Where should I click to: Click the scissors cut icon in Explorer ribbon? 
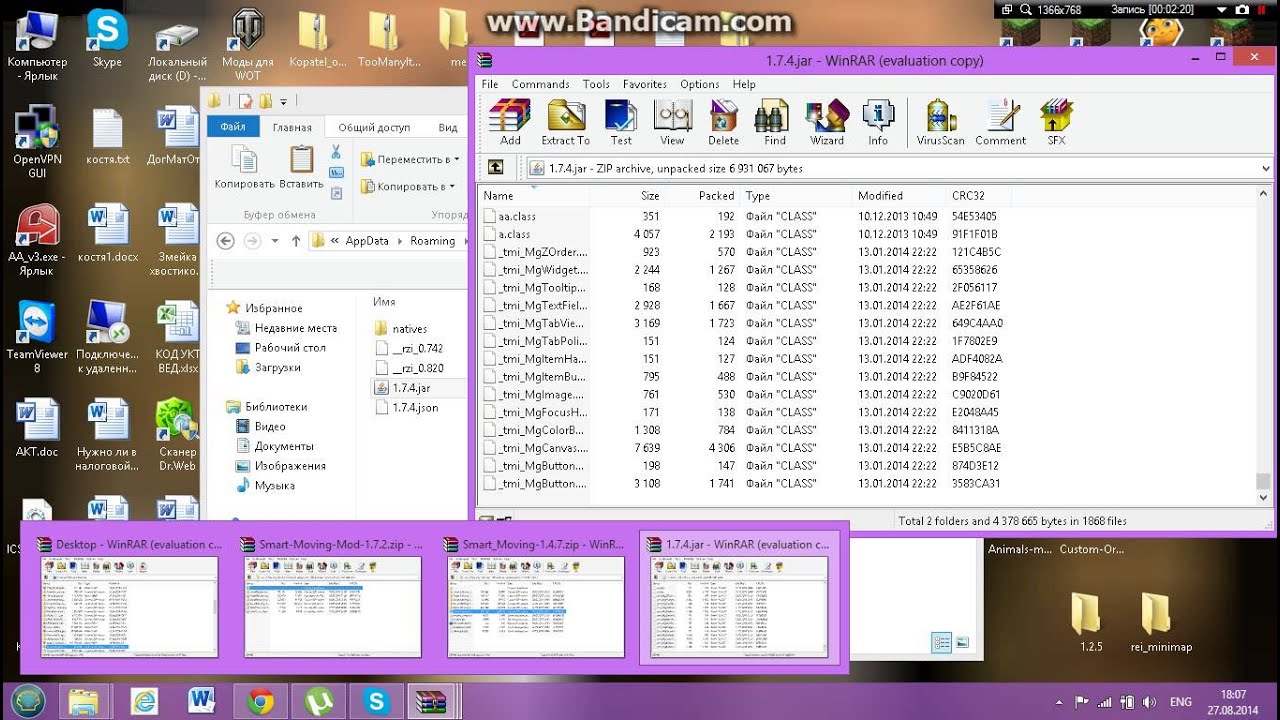click(337, 153)
